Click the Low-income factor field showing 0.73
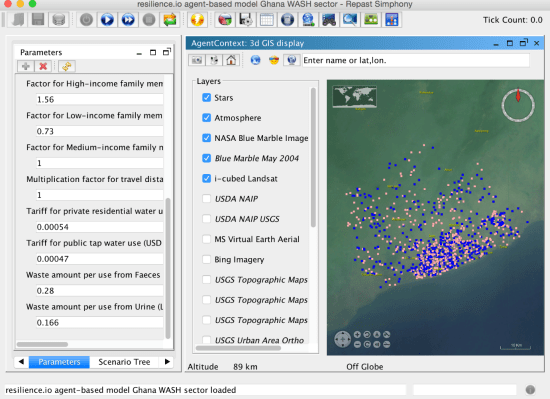The height and width of the screenshot is (399, 550). [100, 131]
